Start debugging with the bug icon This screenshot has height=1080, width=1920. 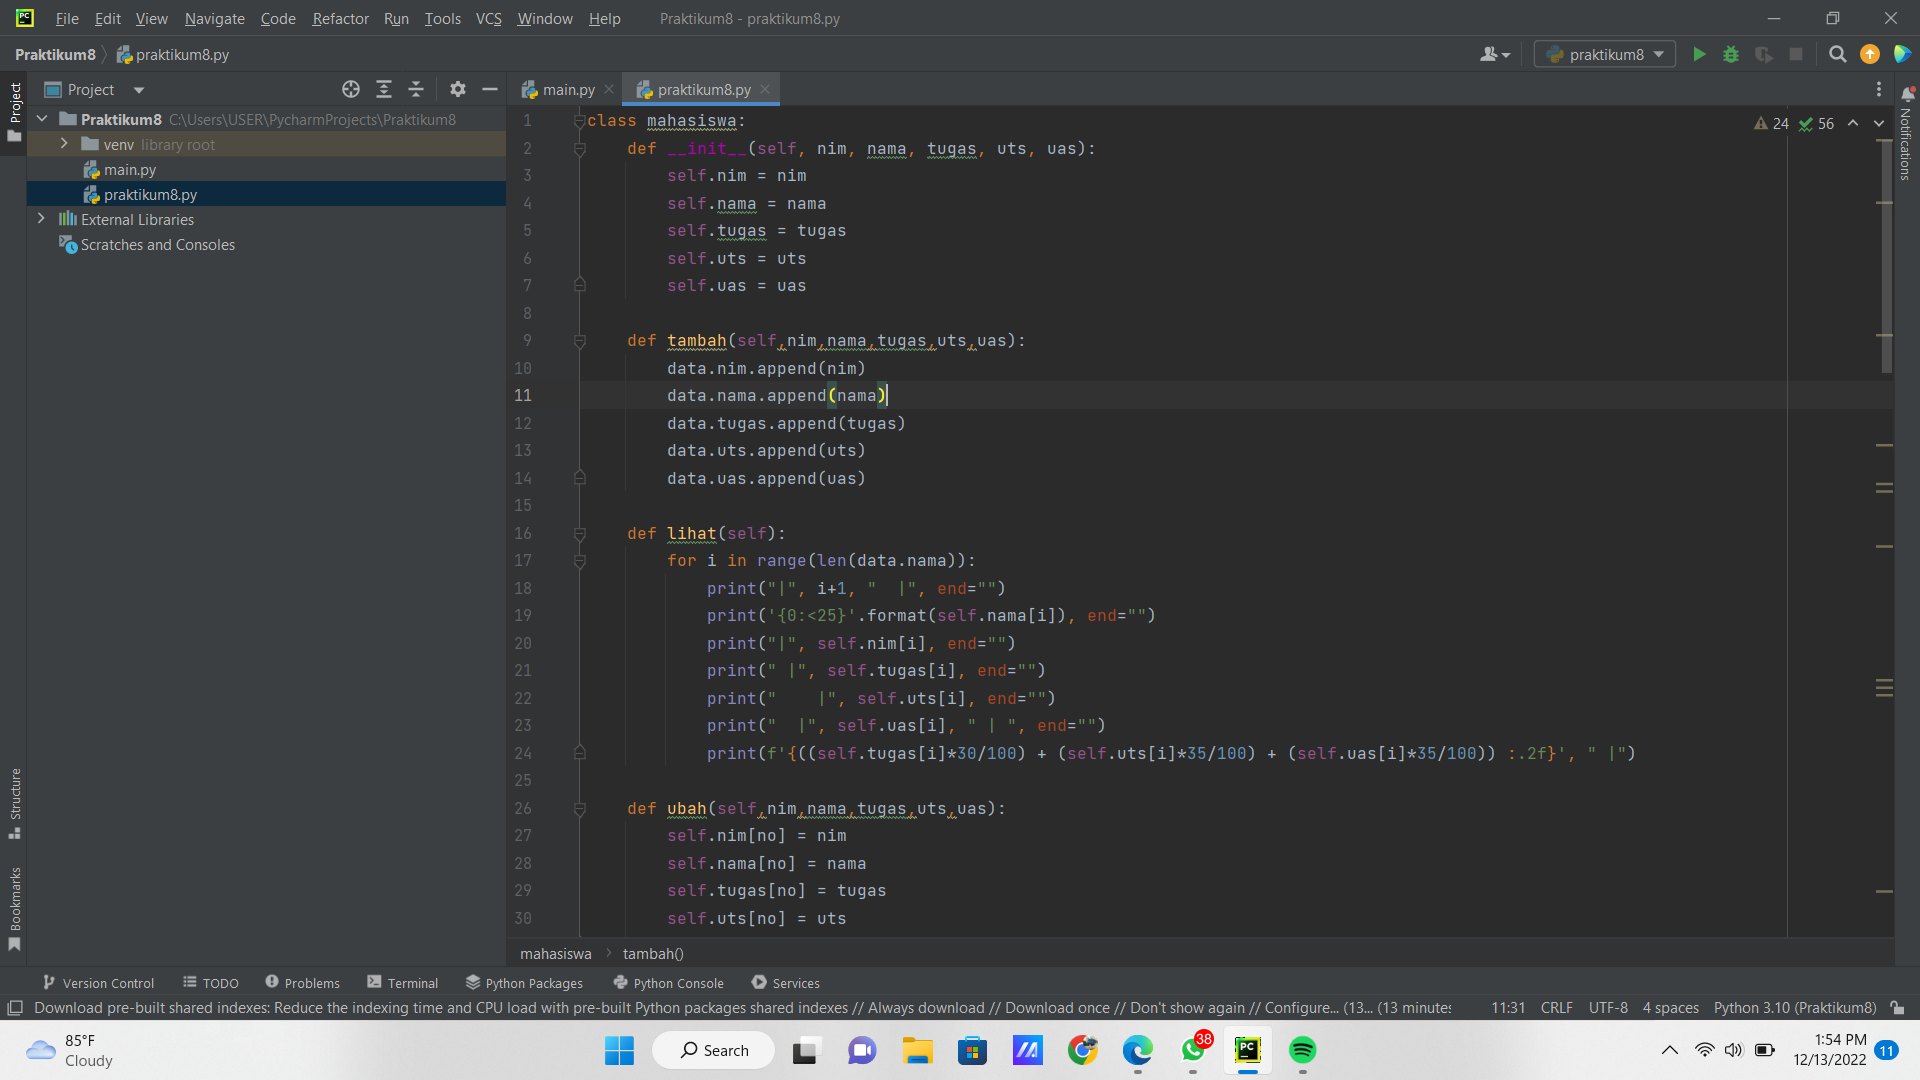tap(1731, 55)
